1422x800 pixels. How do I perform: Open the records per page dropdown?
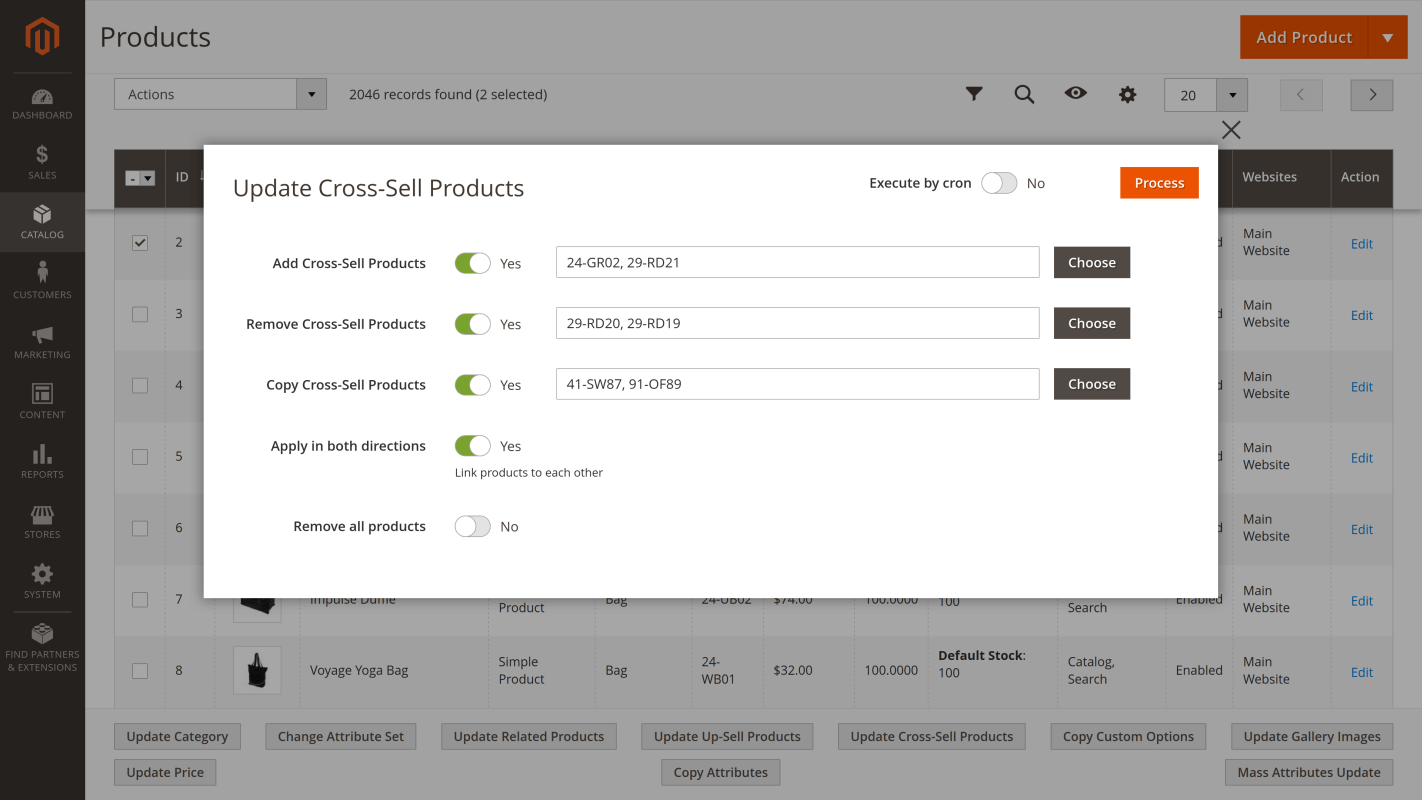[1232, 95]
